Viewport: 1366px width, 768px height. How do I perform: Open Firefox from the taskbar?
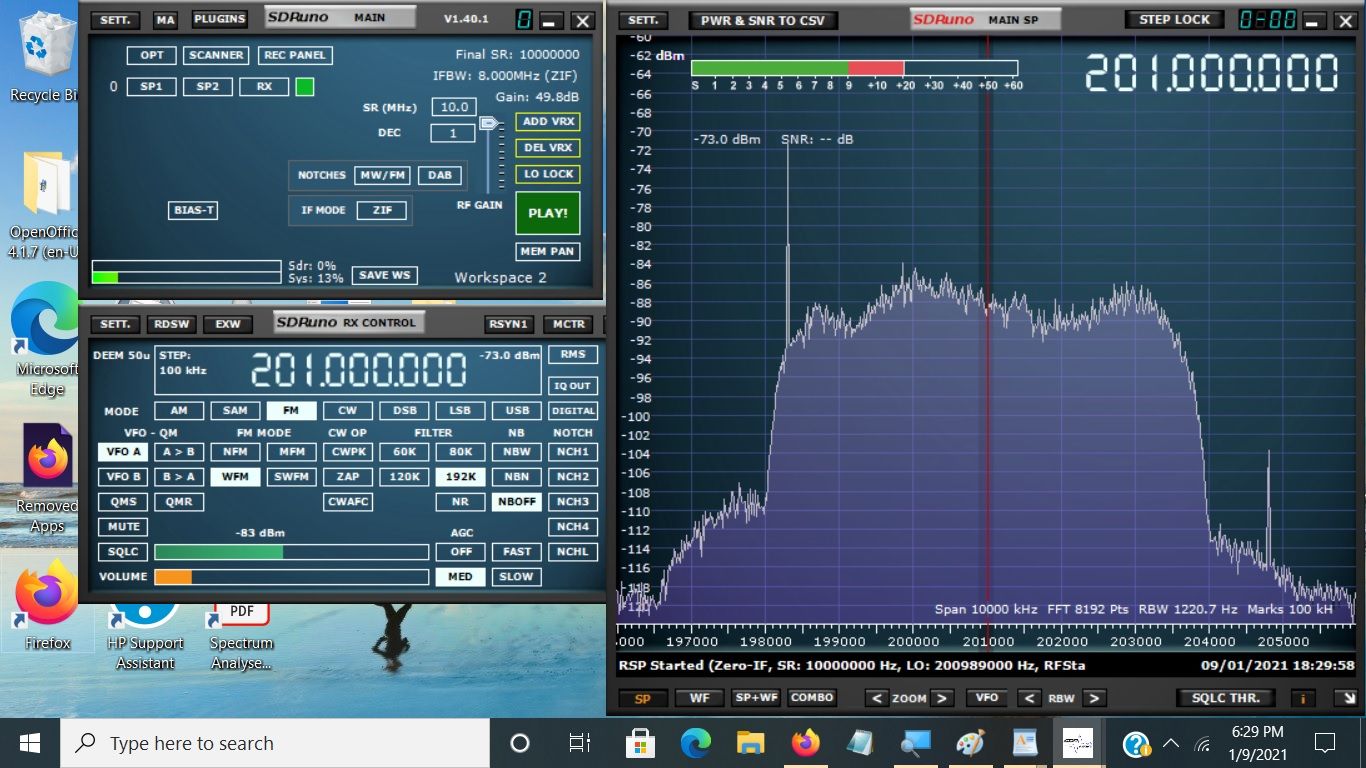pos(805,743)
